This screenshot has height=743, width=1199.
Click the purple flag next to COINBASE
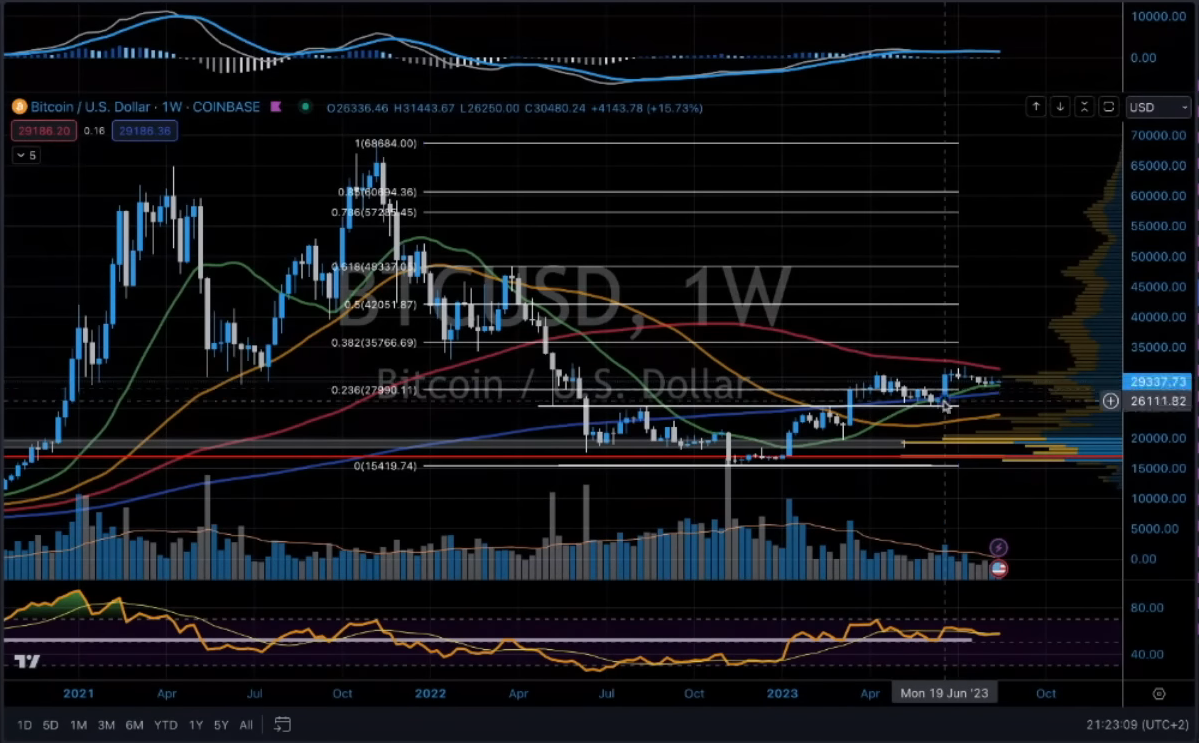pyautogui.click(x=275, y=107)
